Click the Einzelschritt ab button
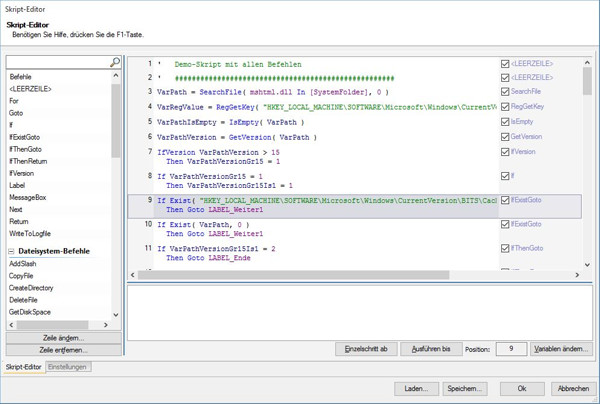The image size is (600, 404). coord(366,349)
